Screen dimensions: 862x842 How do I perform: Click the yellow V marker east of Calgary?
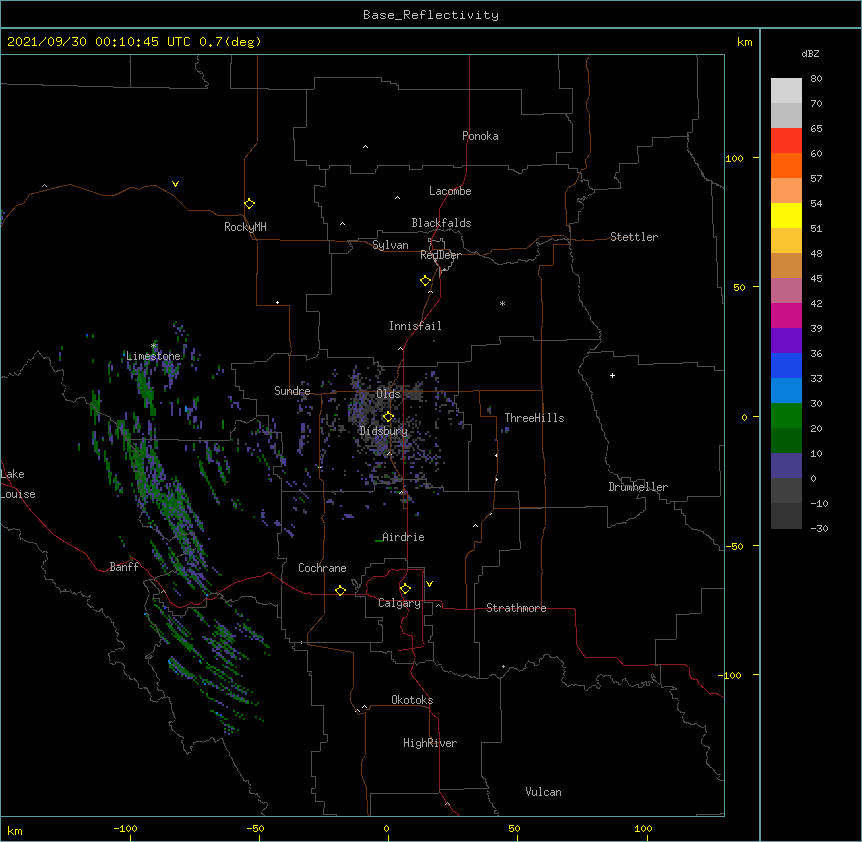429,584
